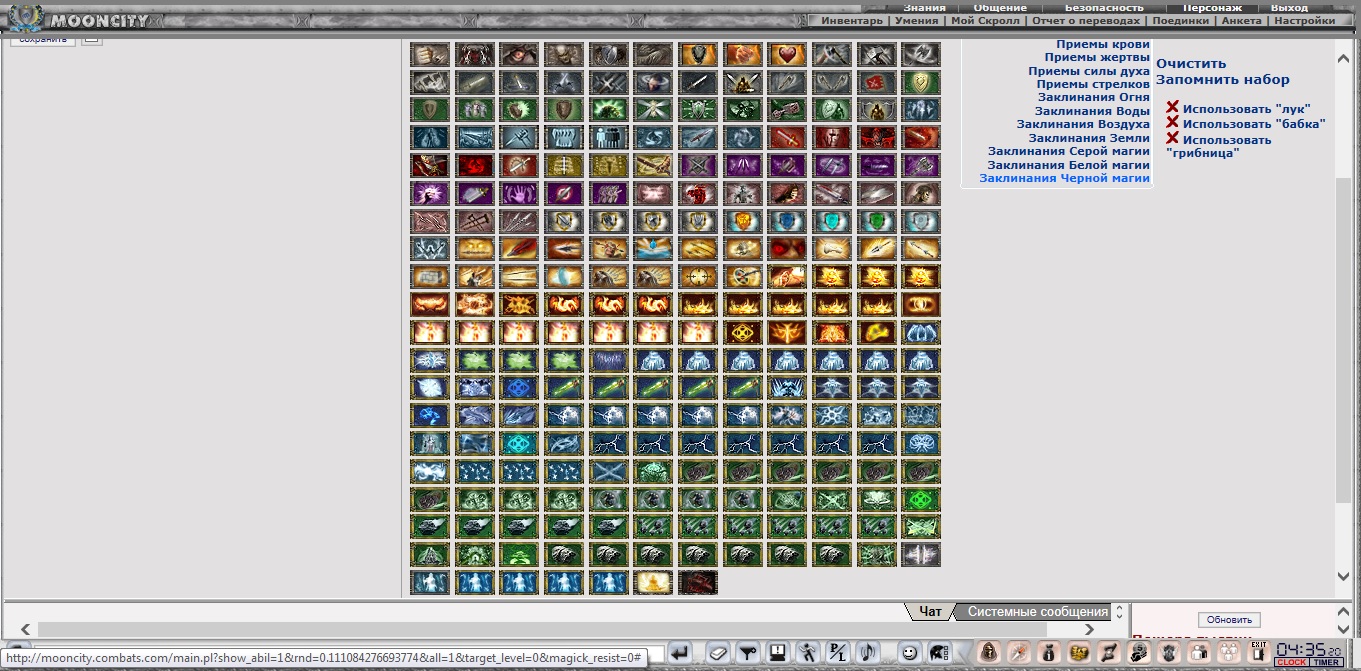Select the golden meditating figure spell icon

(653, 583)
